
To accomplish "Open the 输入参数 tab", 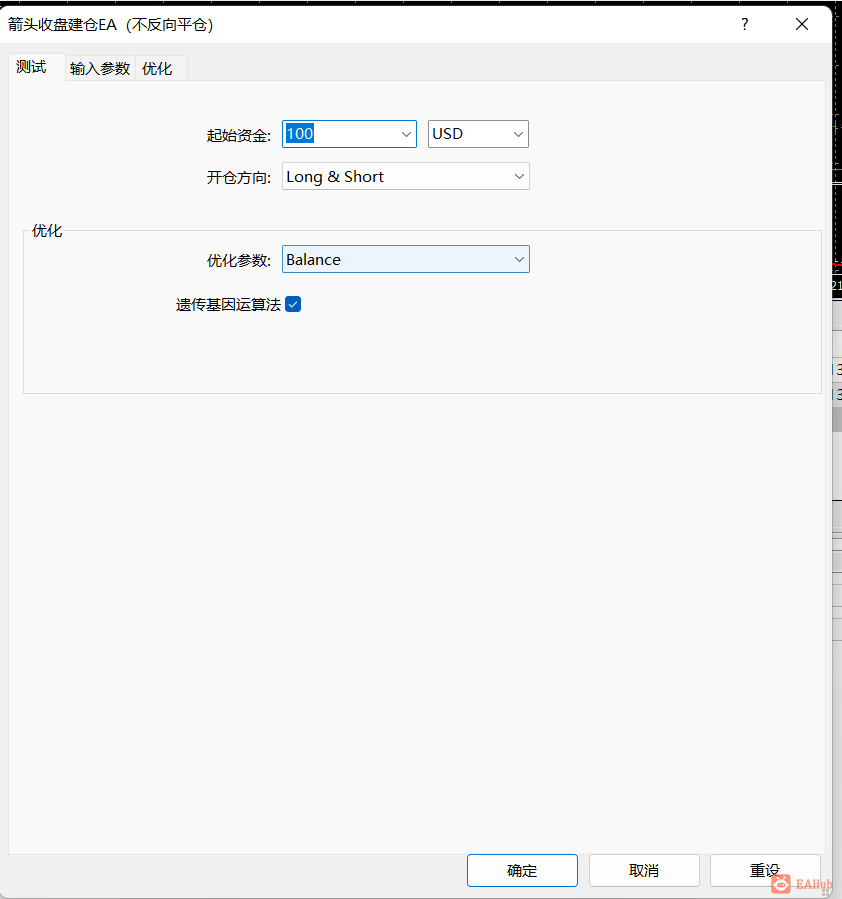I will pyautogui.click(x=100, y=69).
